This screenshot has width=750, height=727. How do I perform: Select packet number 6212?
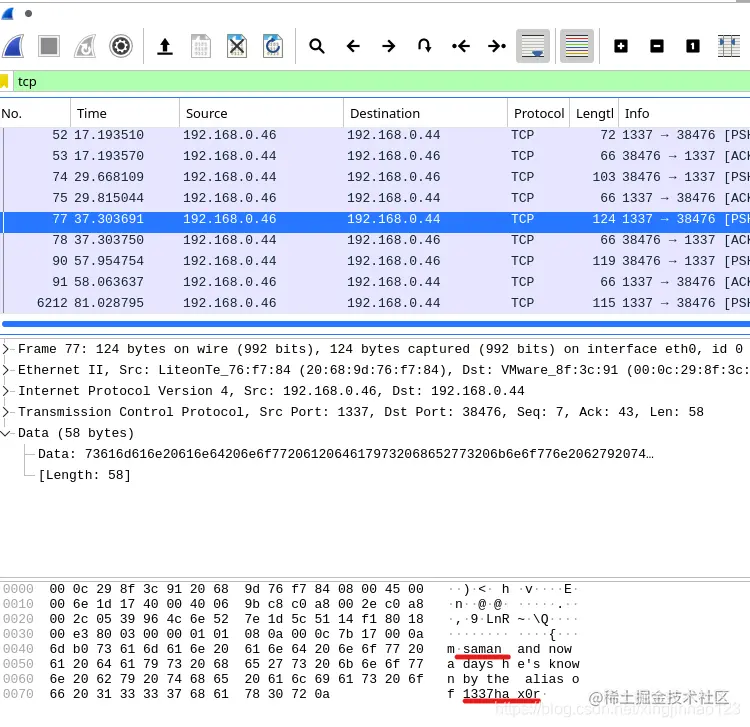tap(375, 303)
